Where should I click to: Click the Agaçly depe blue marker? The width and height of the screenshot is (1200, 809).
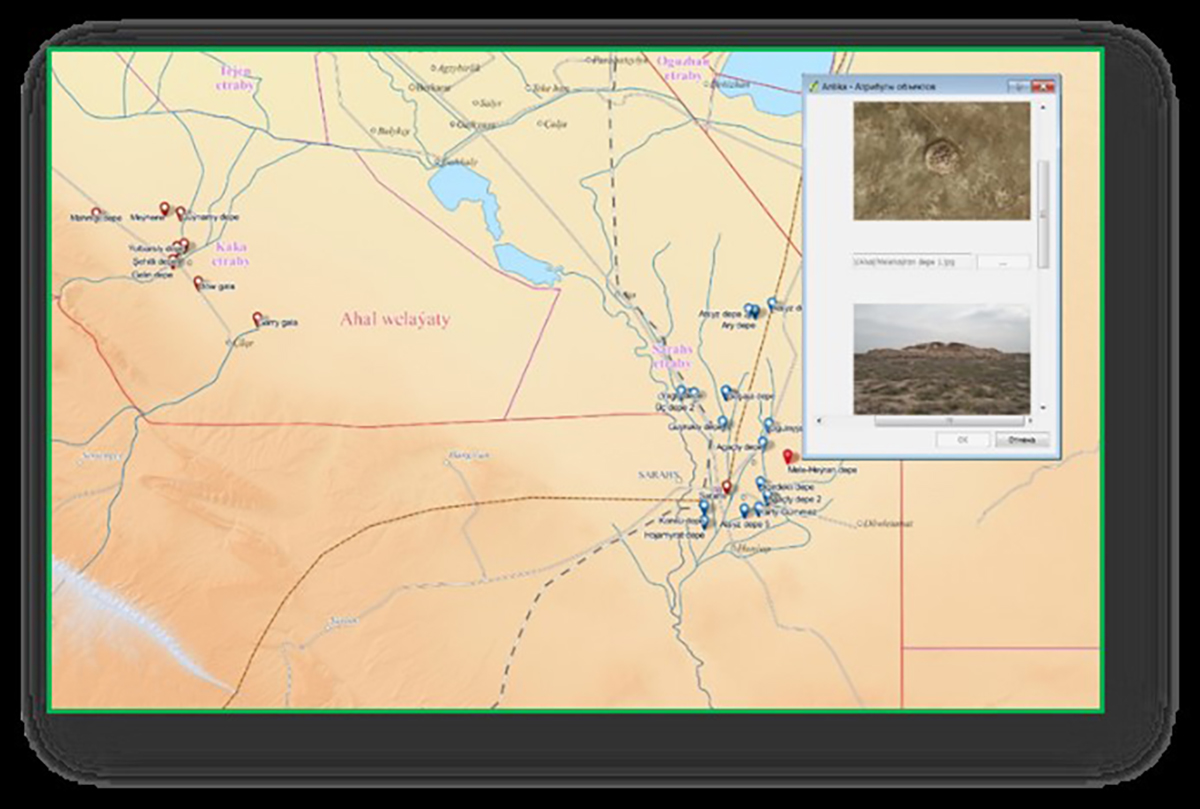pos(762,442)
